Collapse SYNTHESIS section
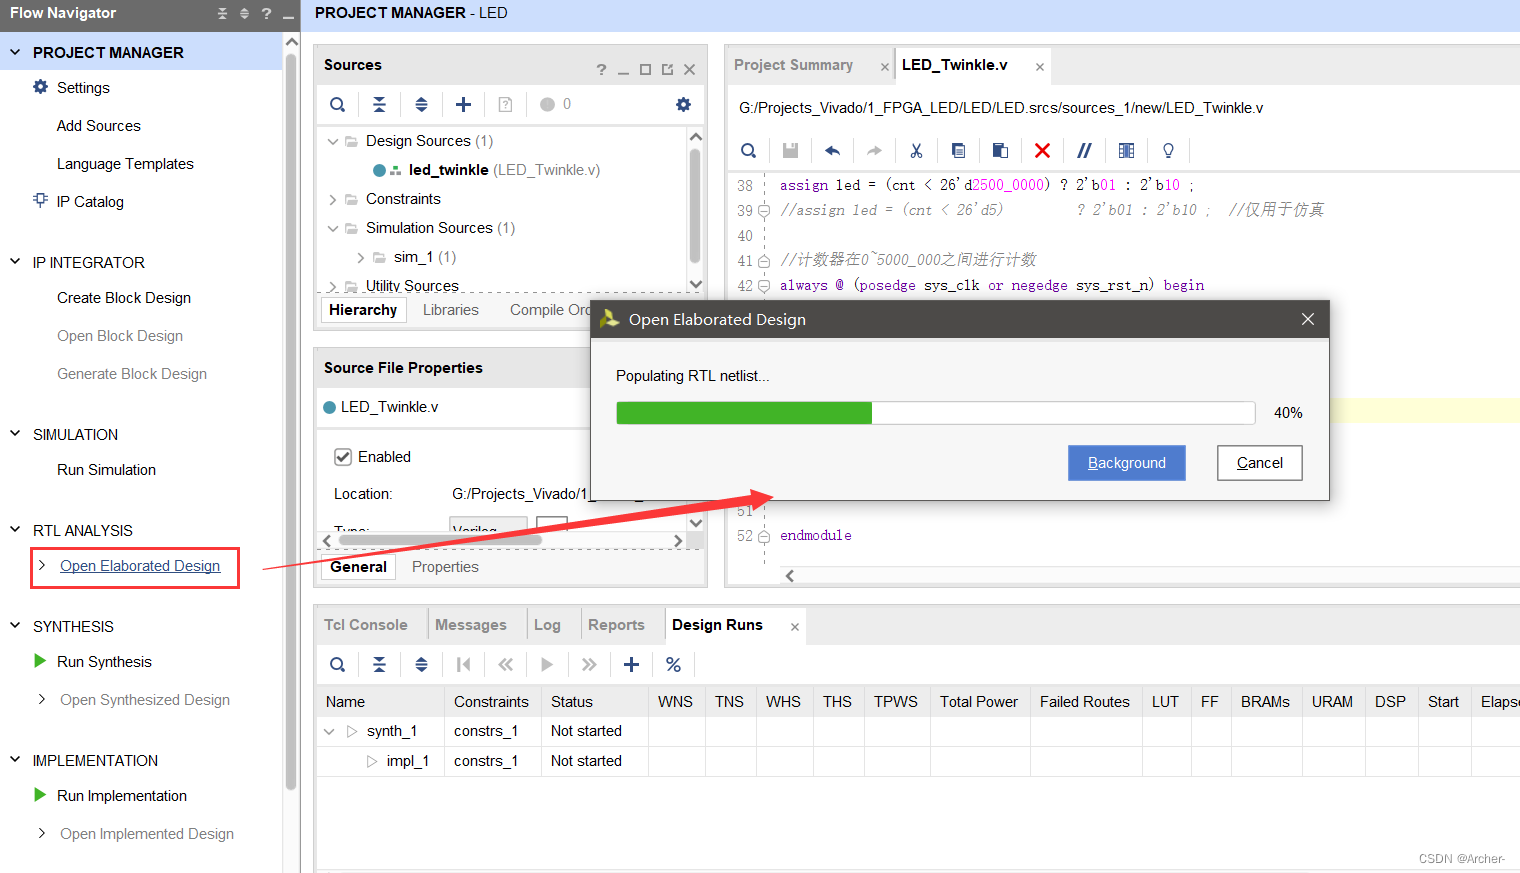 click(15, 626)
